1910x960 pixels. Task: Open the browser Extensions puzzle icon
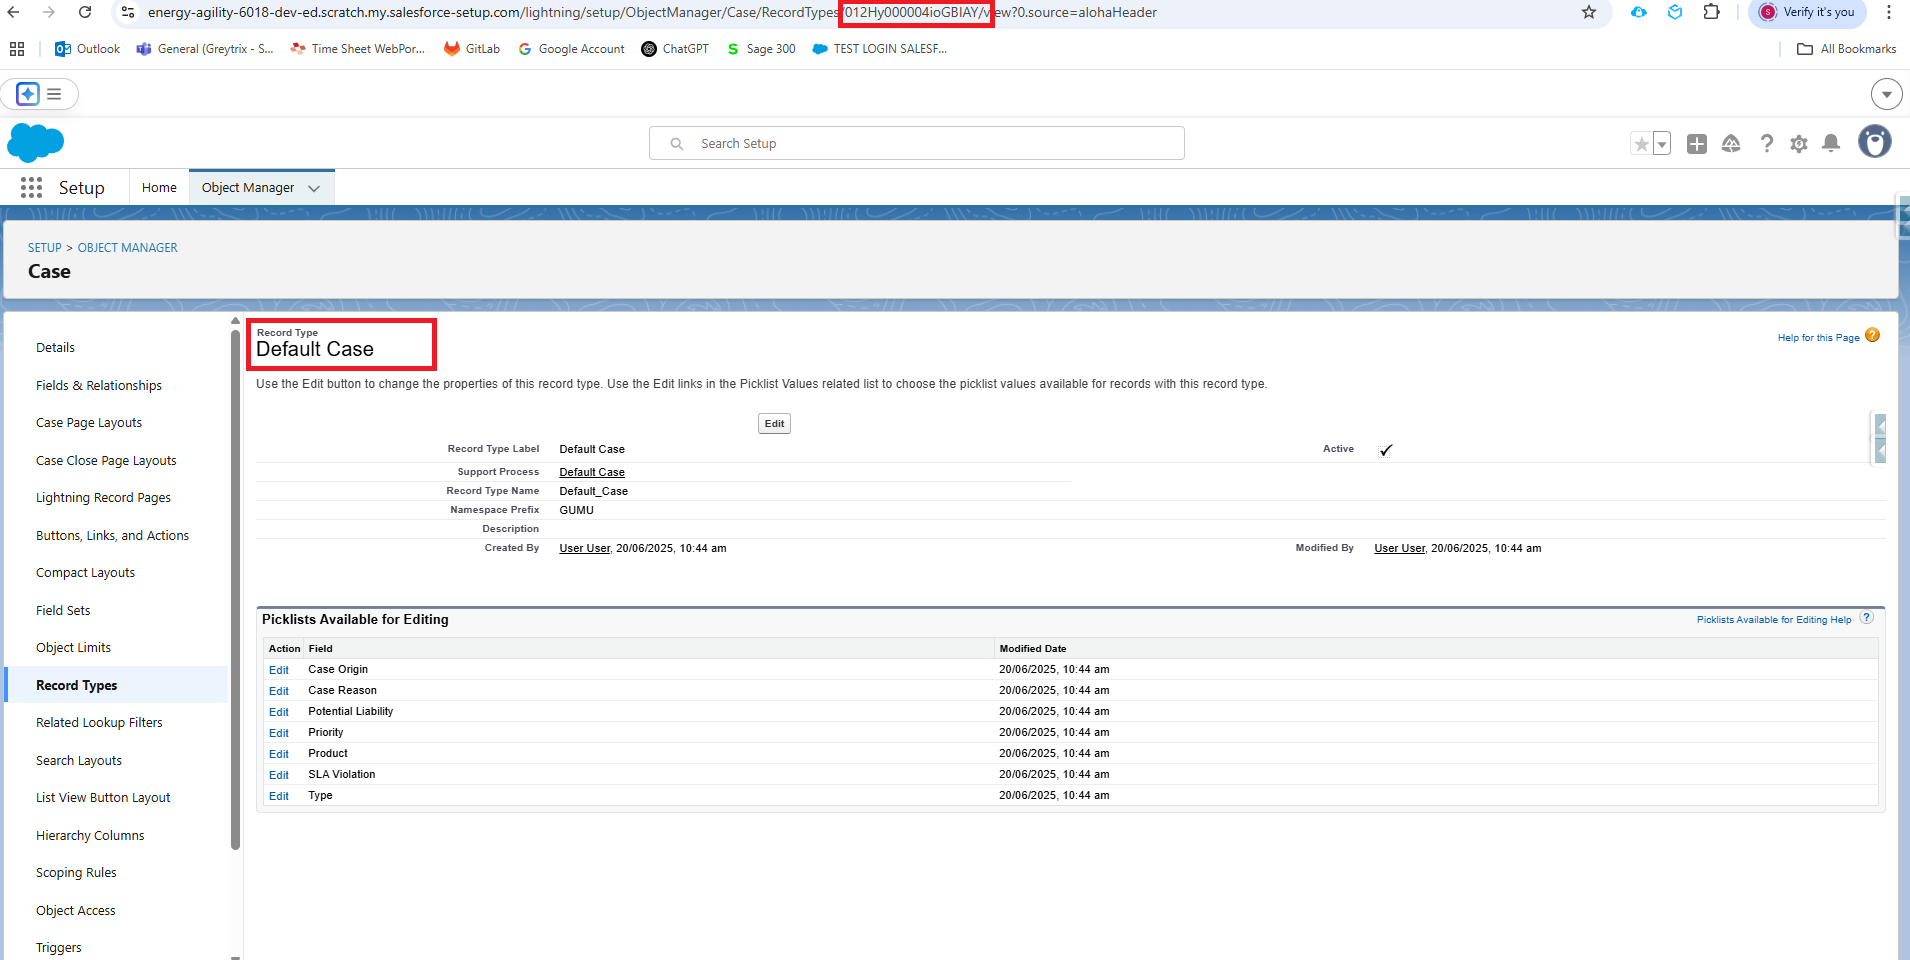[1712, 12]
